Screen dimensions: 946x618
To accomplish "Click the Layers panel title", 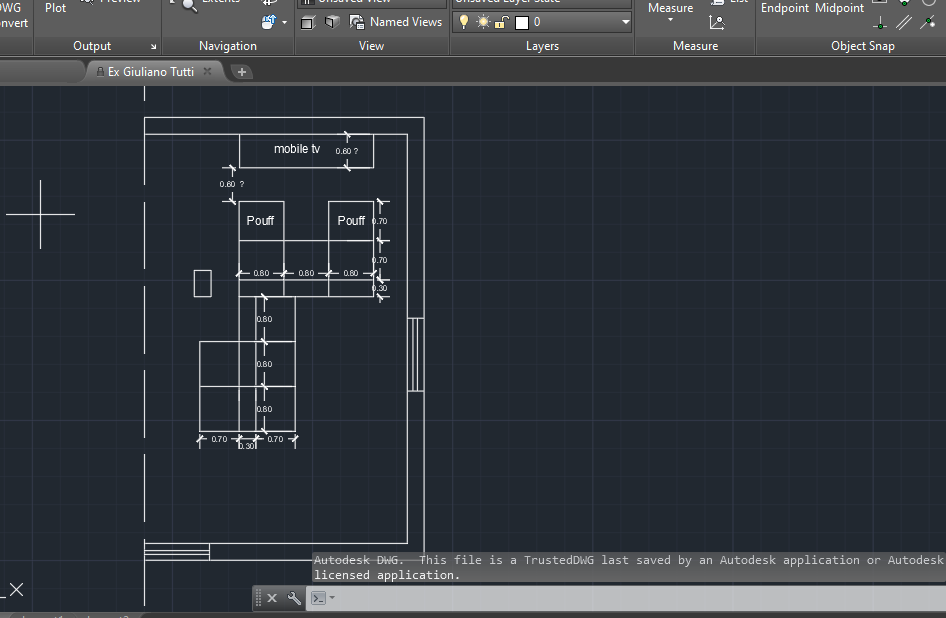I will [x=542, y=46].
